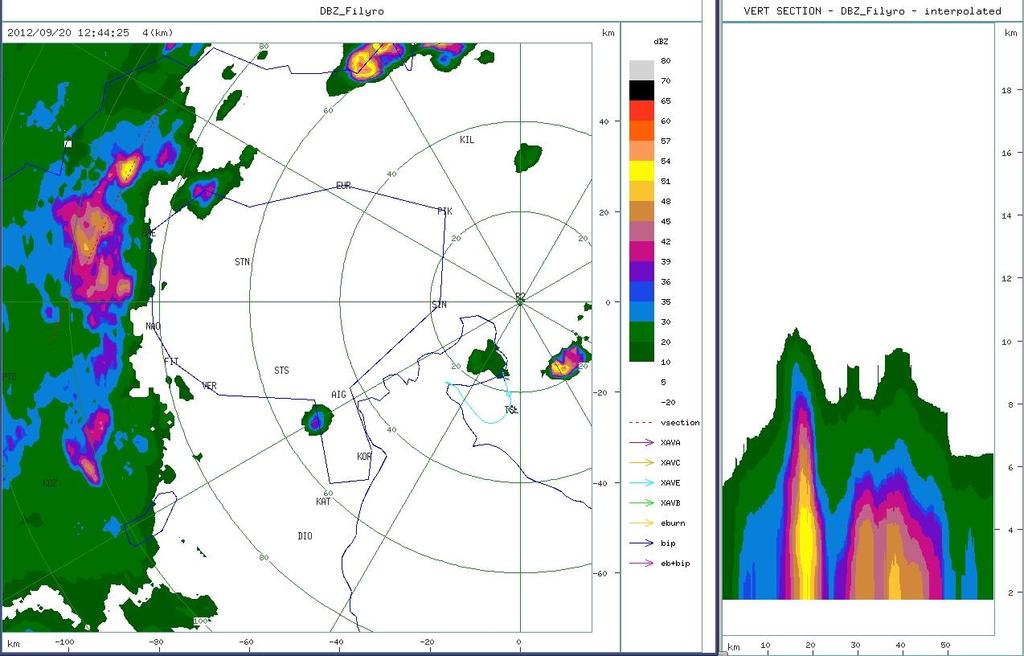Screen dimensions: 1024x656
Task: Click the DIO station label on map
Action: (305, 536)
